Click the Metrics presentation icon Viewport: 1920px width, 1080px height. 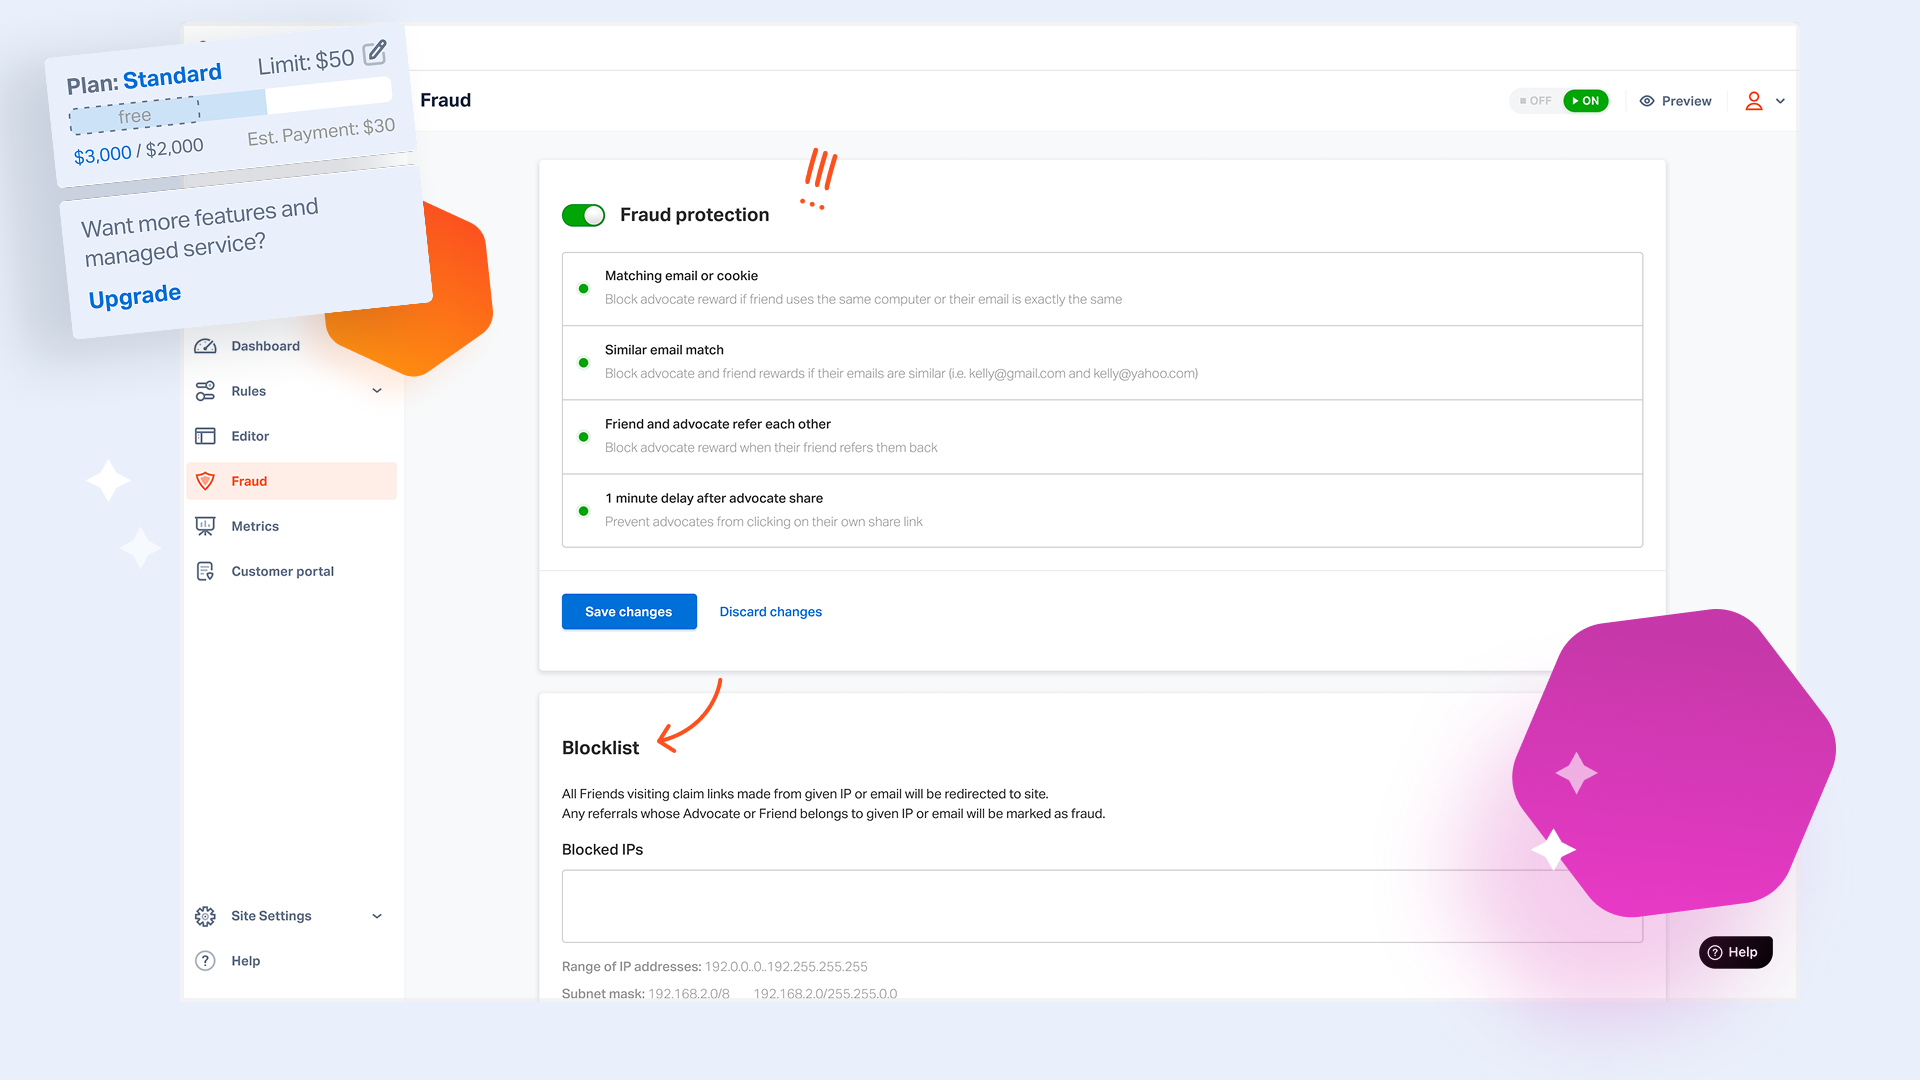(x=205, y=526)
